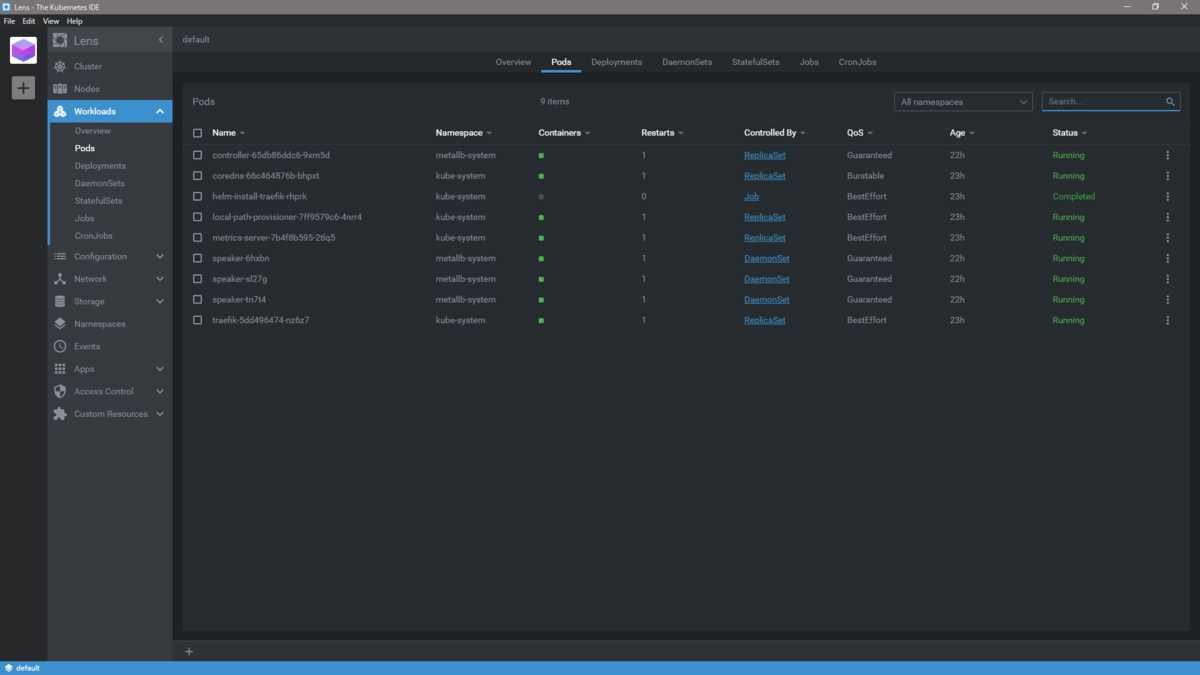Click the Completed status of helm-install-traefik

tap(1073, 196)
